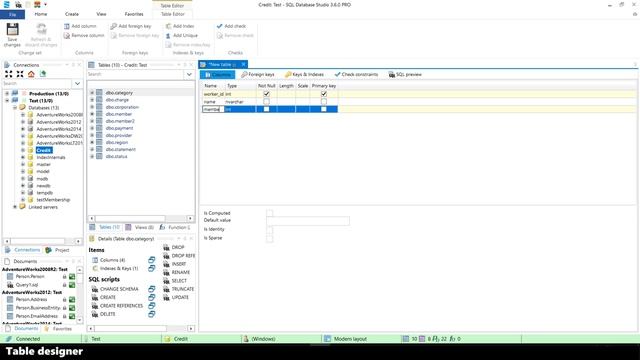Click the UPDATE SQL script icon
Screen dimensions: 640x360
pos(166,298)
